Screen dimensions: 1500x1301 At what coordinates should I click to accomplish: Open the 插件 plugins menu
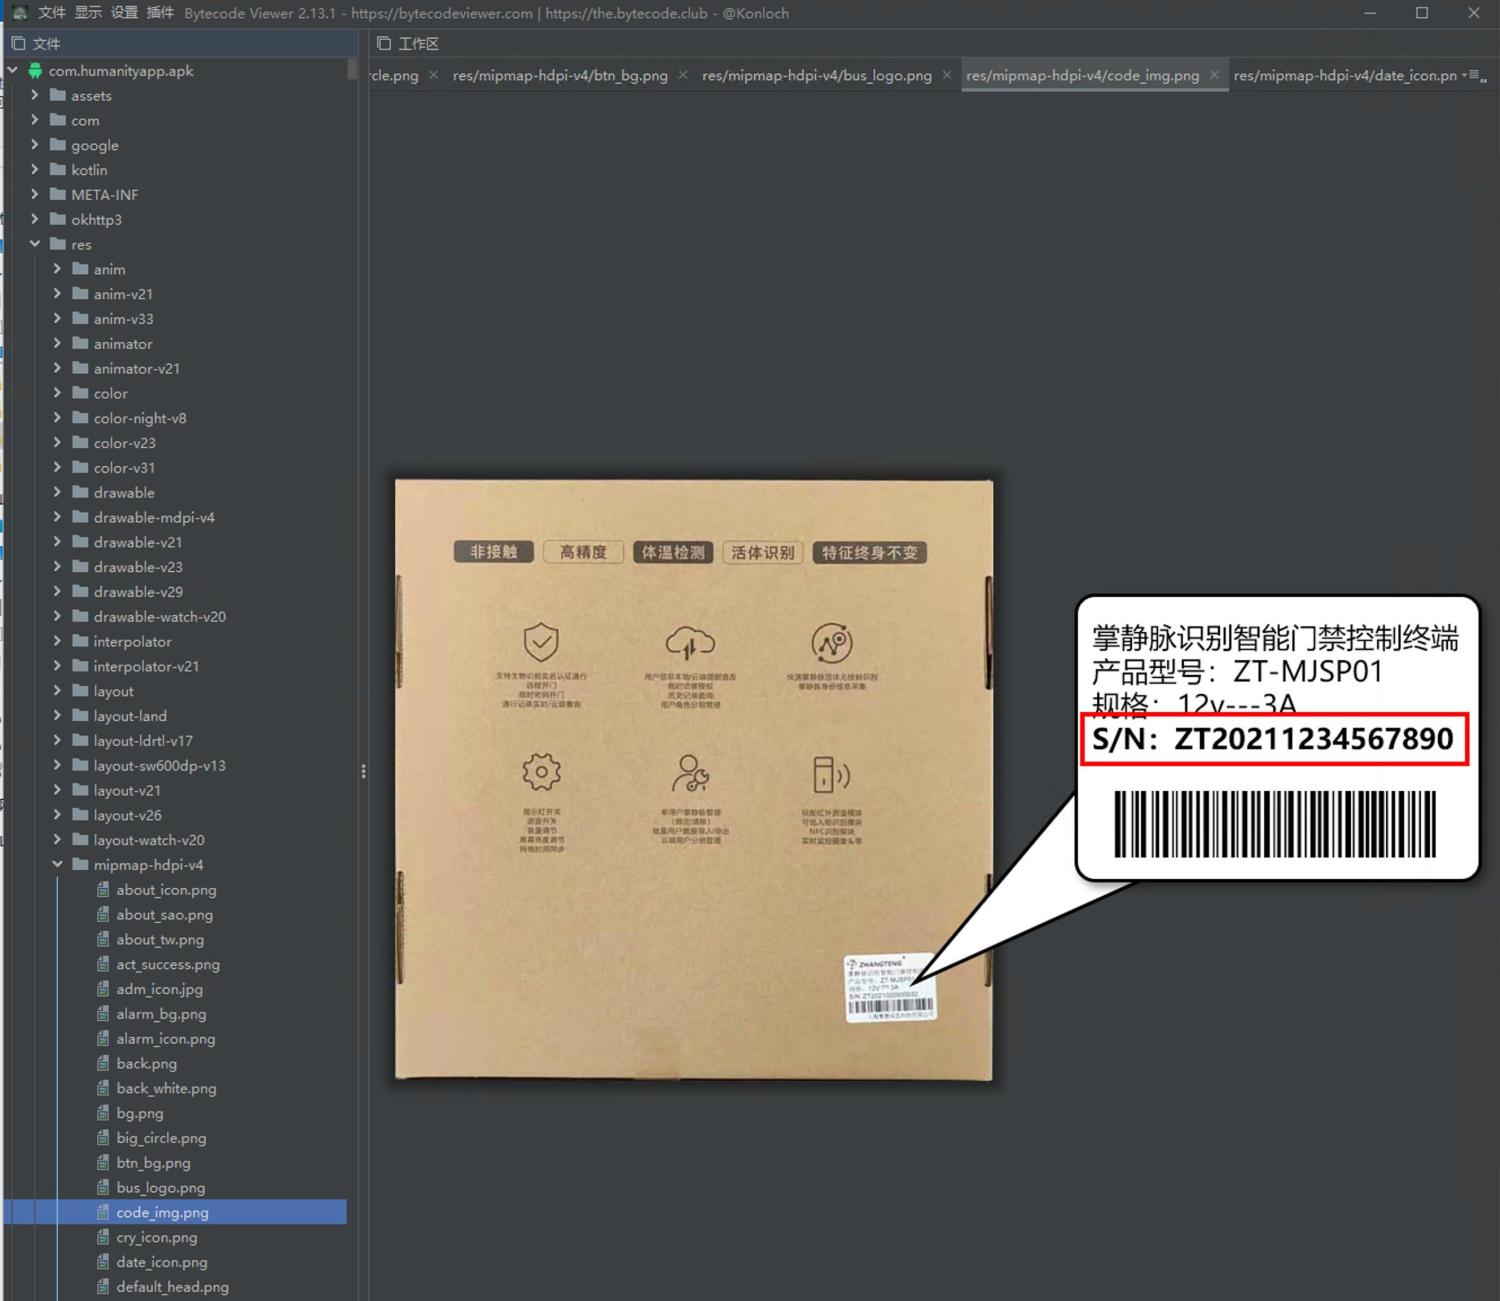tap(160, 13)
